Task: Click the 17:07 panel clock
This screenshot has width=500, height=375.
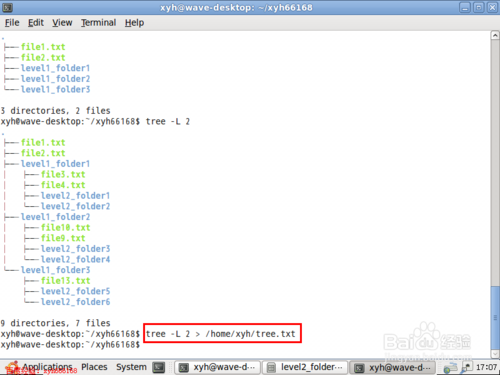Action: pyautogui.click(x=486, y=367)
